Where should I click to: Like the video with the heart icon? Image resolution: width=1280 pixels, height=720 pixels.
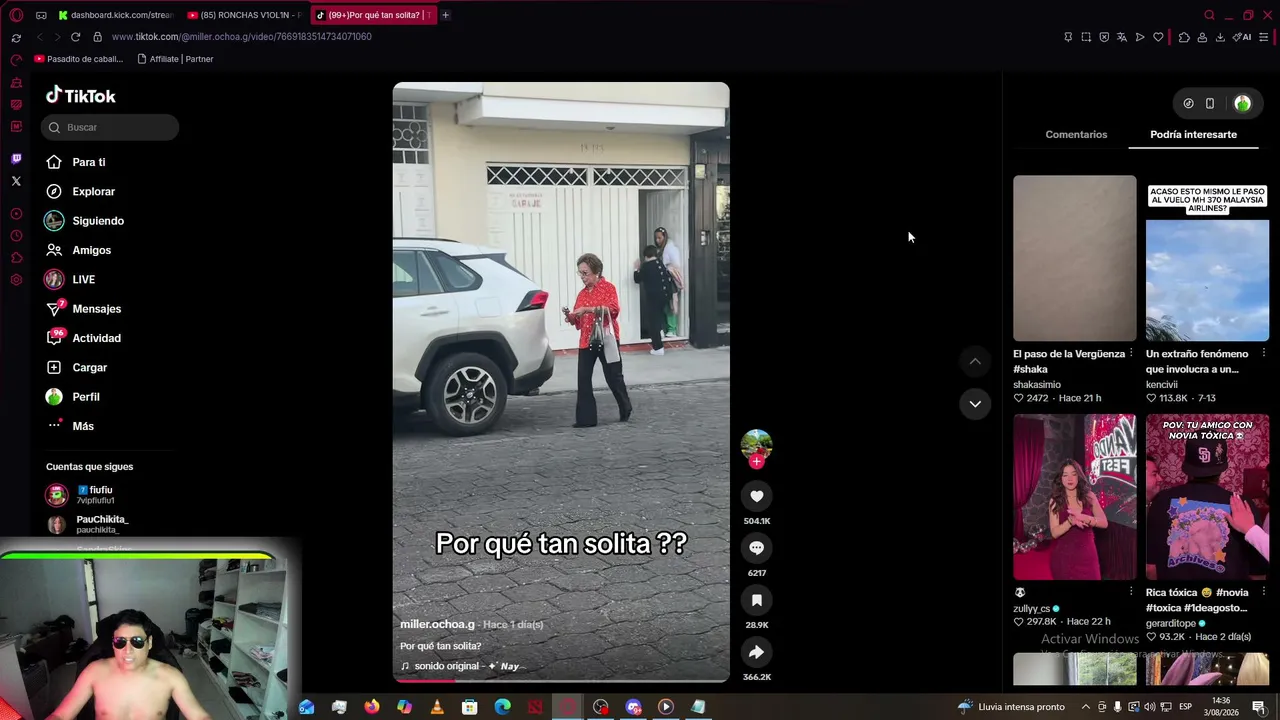tap(756, 496)
